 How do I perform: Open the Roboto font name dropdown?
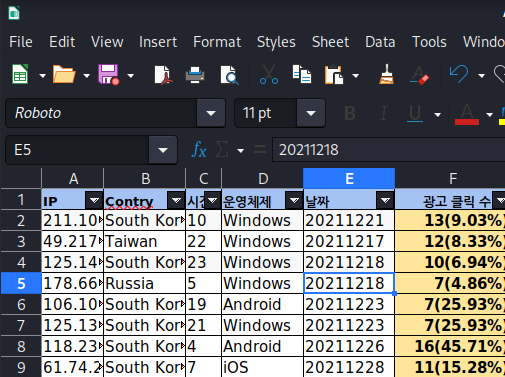pyautogui.click(x=211, y=113)
